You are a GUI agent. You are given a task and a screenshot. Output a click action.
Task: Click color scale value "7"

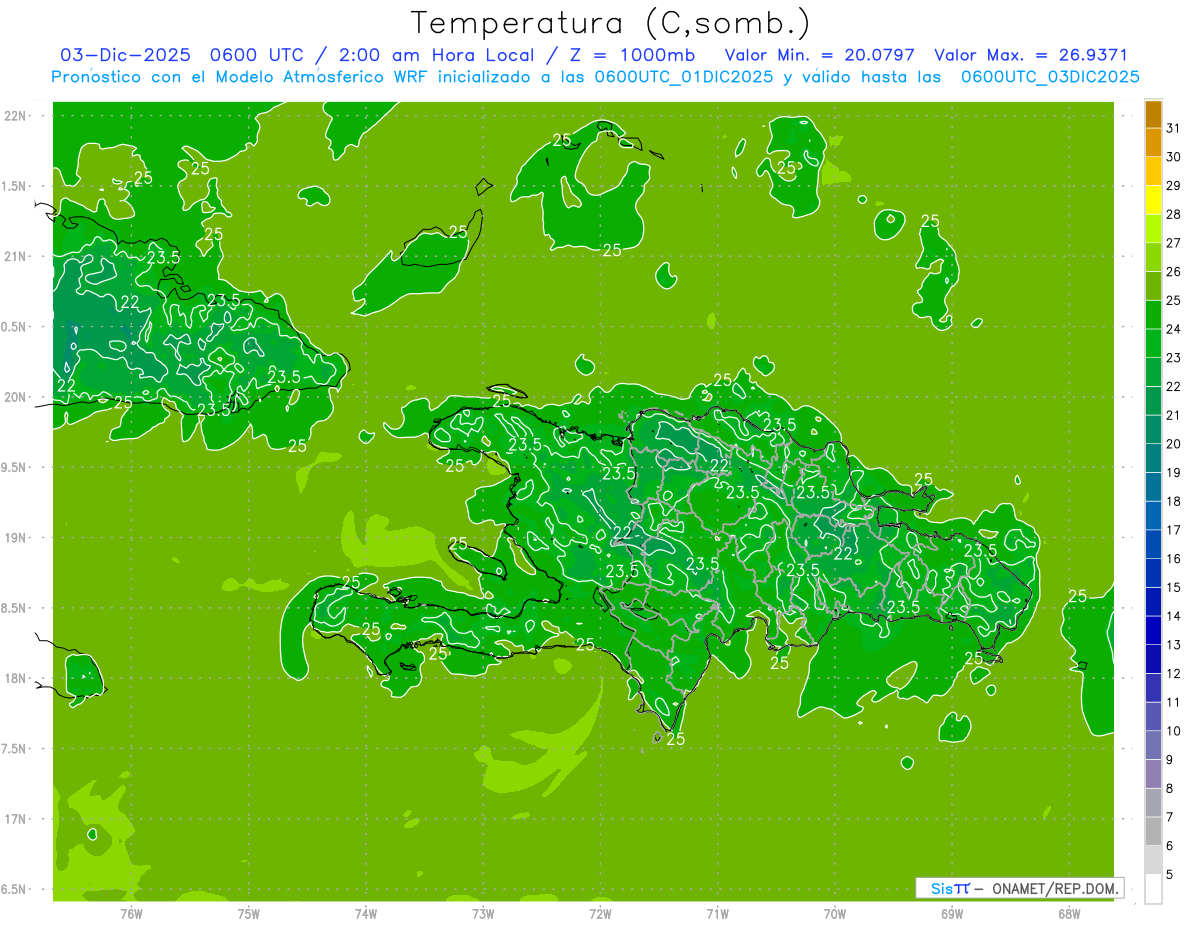[1169, 819]
